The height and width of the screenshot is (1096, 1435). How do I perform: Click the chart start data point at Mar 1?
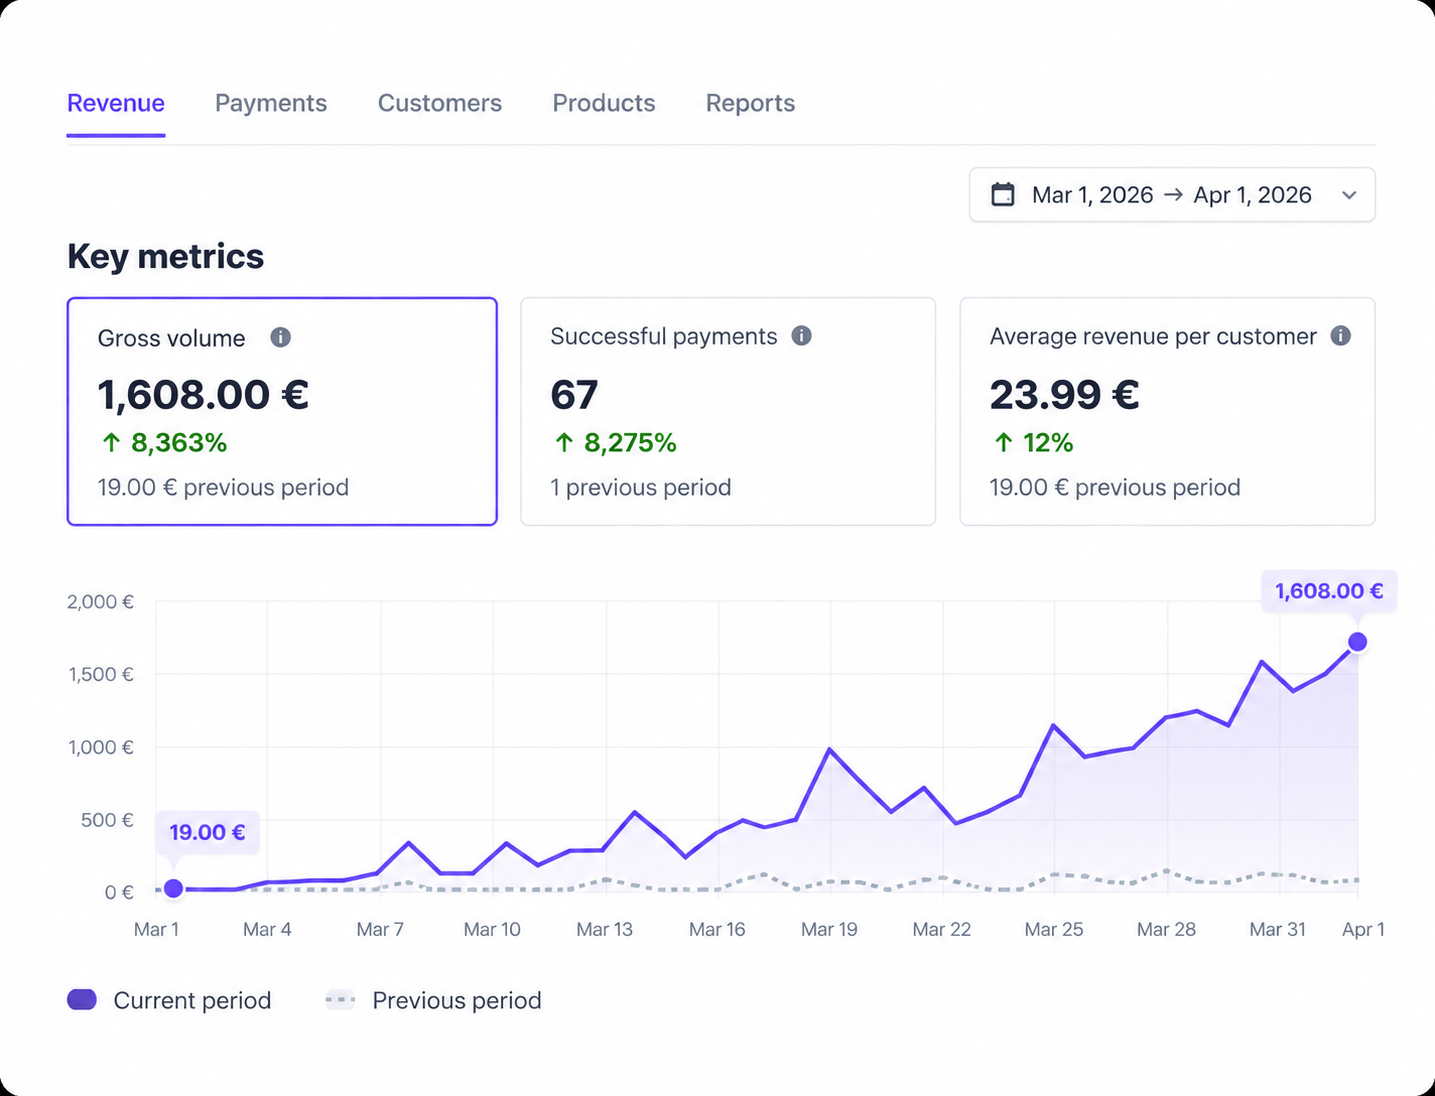pyautogui.click(x=173, y=888)
